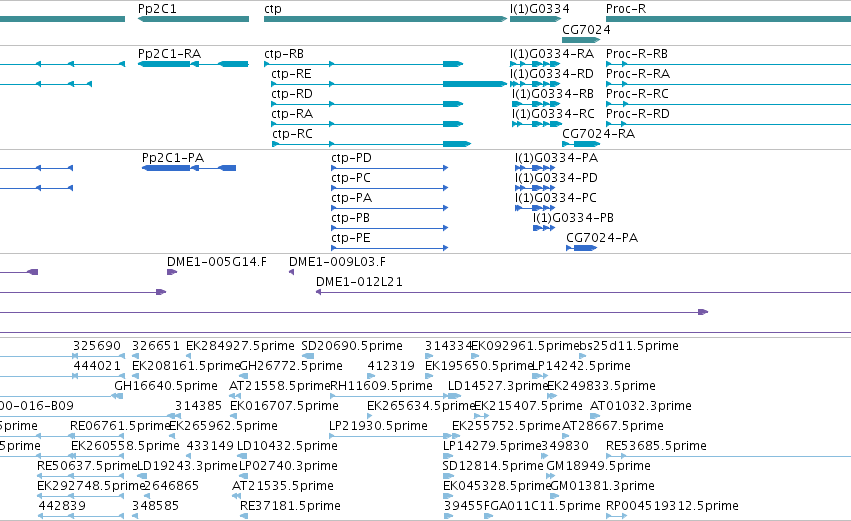
Task: Select ctp-PA protein label
Action: [x=352, y=198]
